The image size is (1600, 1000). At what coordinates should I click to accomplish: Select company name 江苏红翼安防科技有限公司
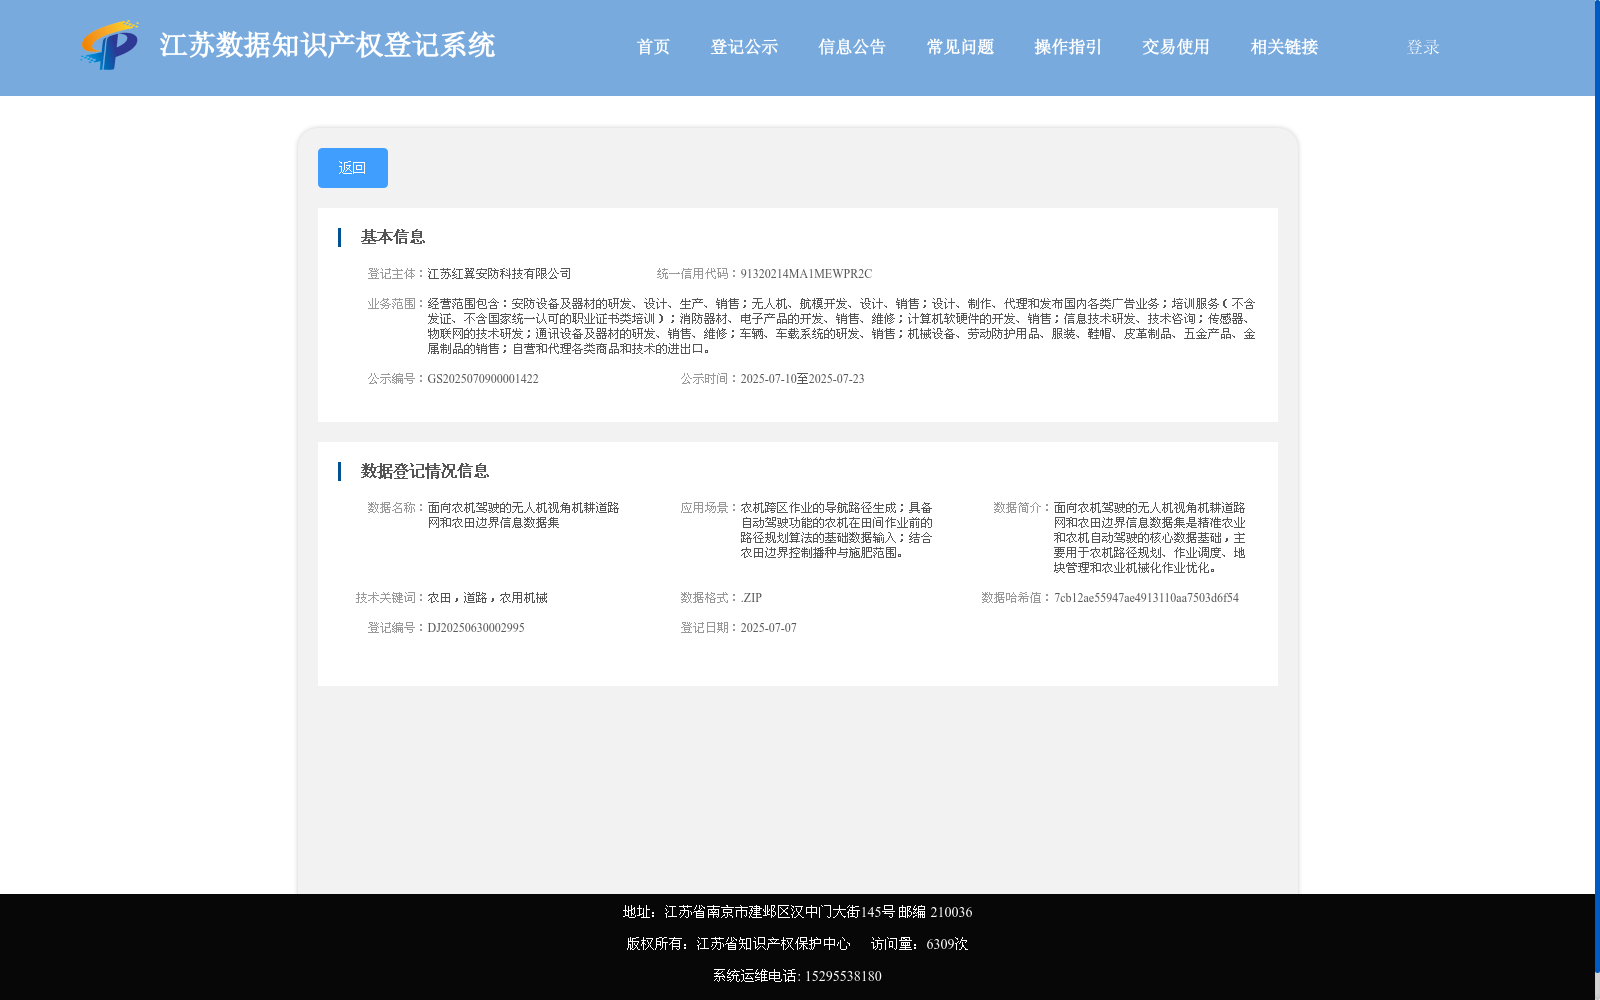tap(499, 274)
